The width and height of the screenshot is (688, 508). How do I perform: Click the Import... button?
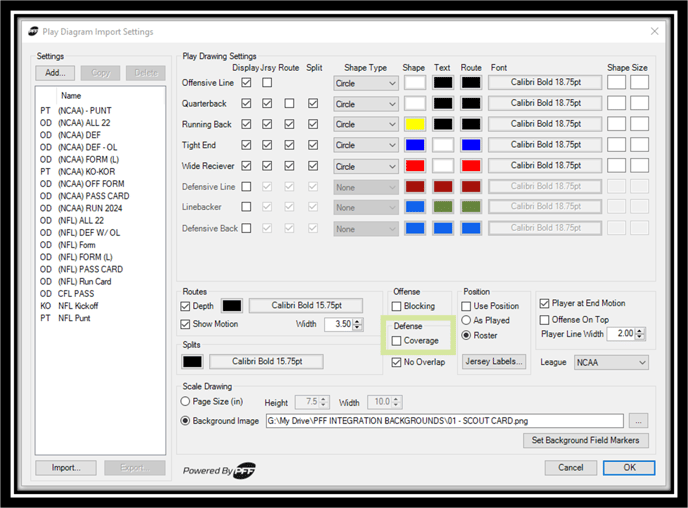[66, 468]
